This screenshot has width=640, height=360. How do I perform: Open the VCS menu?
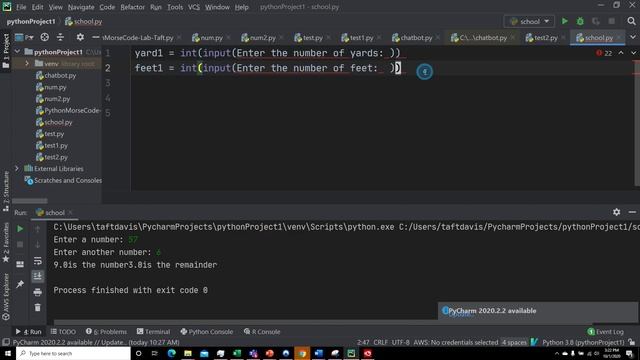pyautogui.click(x=194, y=7)
